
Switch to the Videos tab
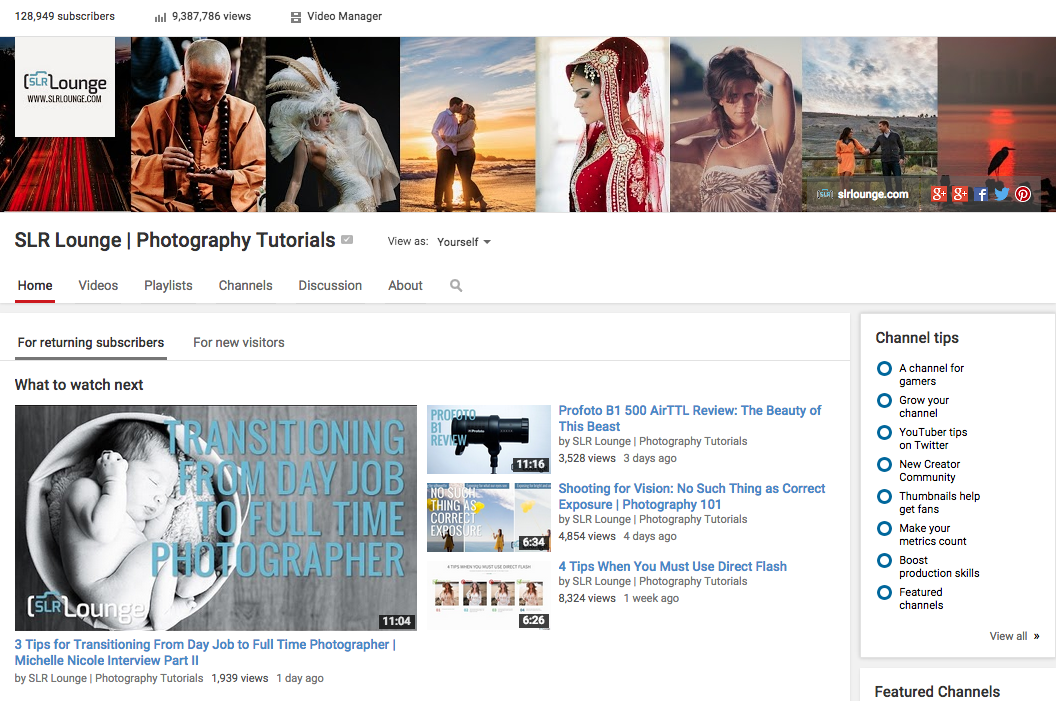98,286
